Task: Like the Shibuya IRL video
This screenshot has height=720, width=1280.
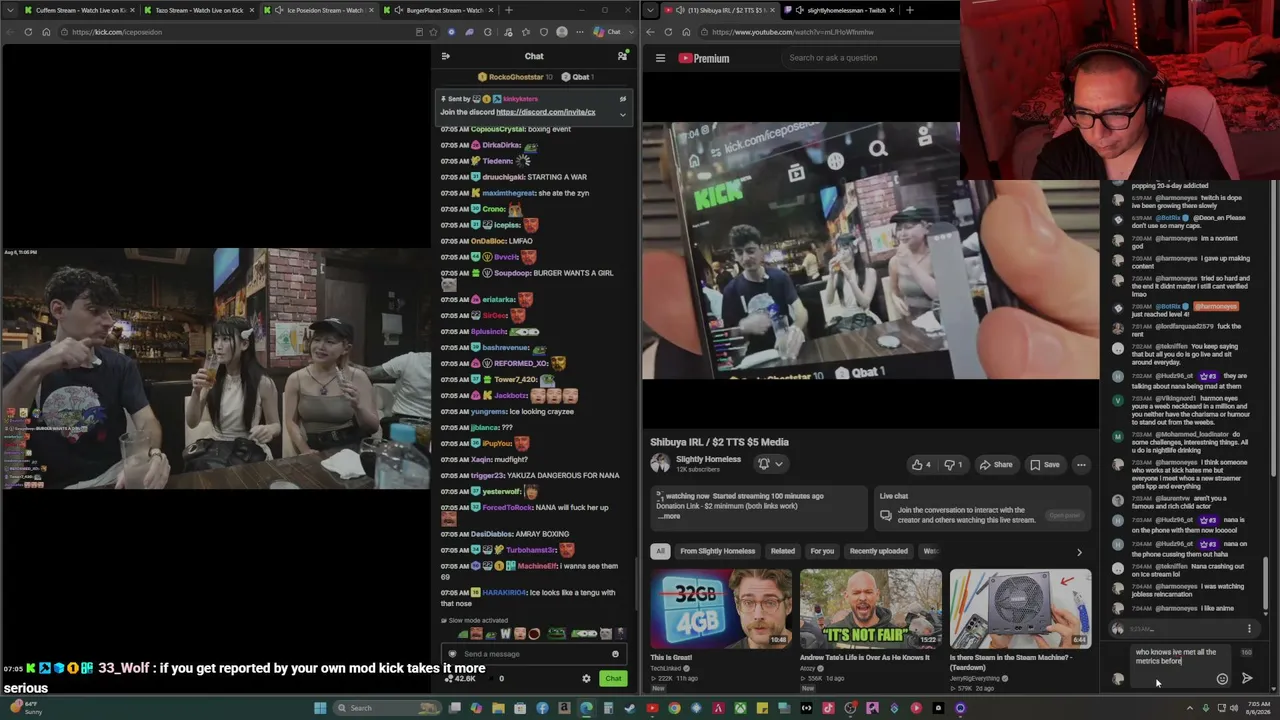Action: coord(921,464)
